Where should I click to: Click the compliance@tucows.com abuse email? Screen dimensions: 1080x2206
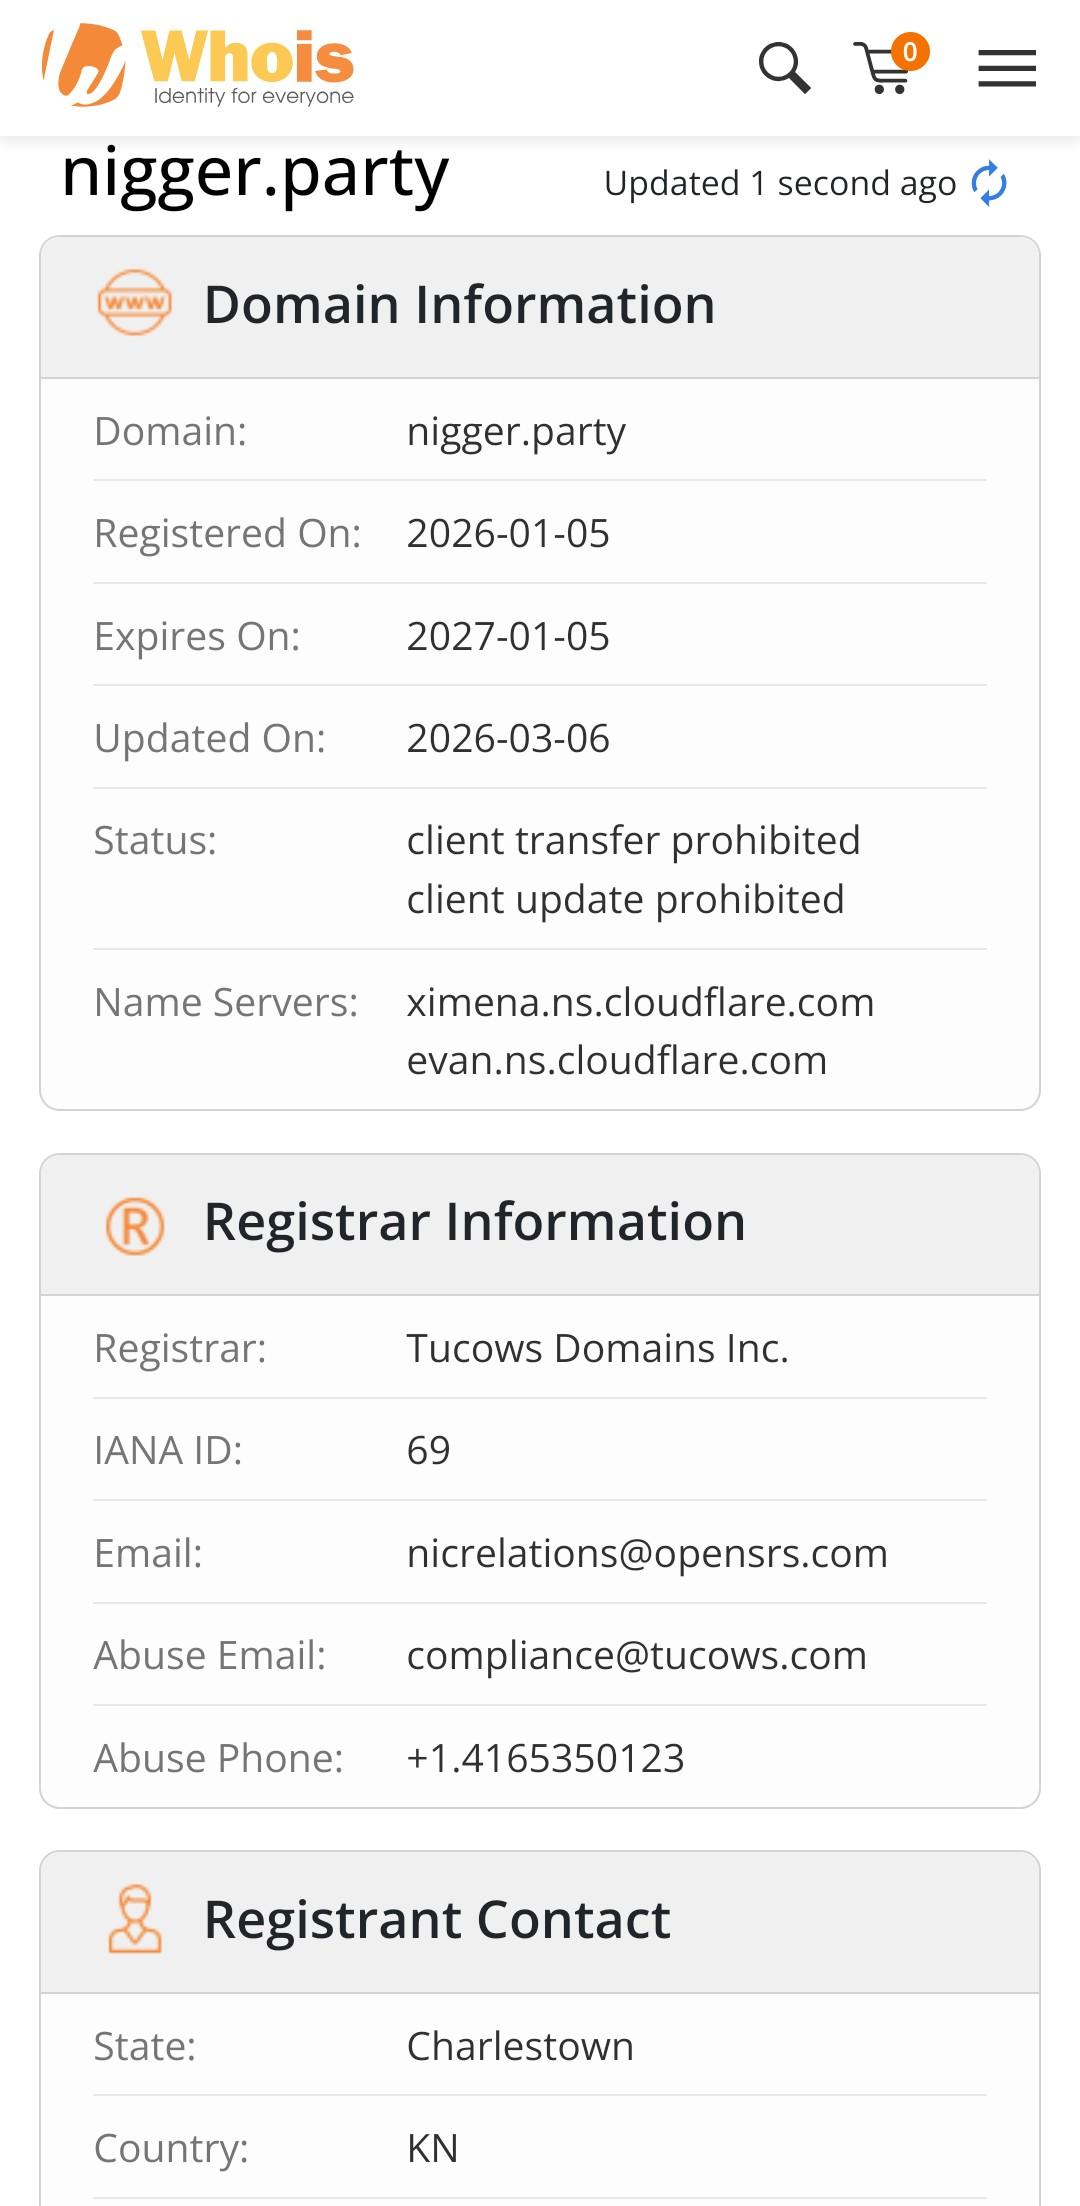636,1655
